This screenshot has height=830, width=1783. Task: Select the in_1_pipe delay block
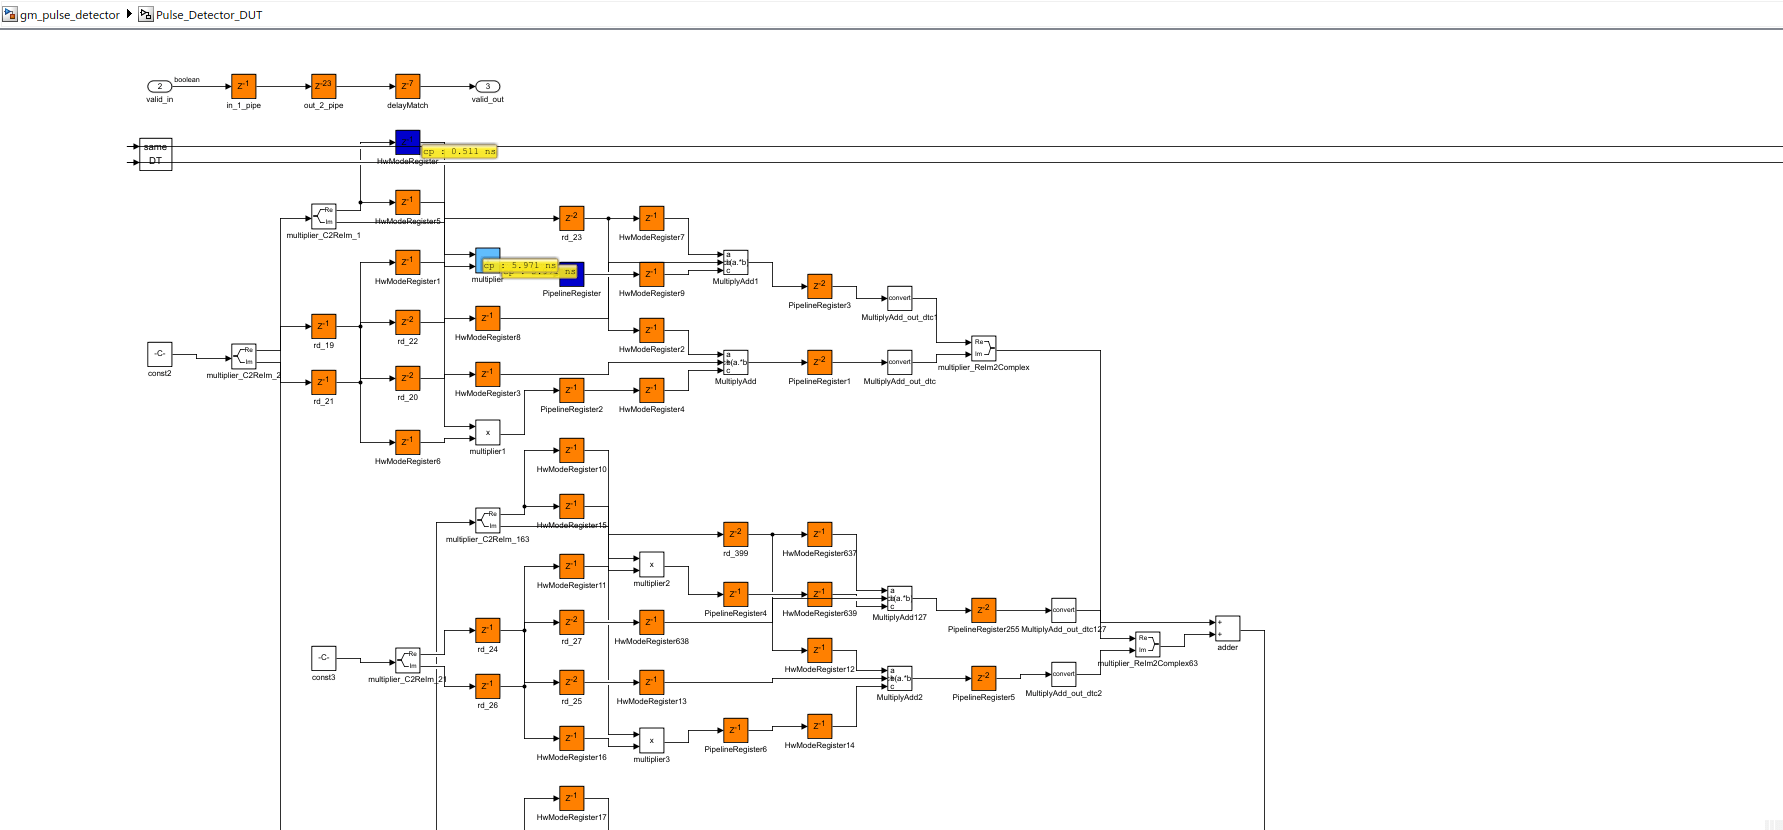[x=244, y=86]
